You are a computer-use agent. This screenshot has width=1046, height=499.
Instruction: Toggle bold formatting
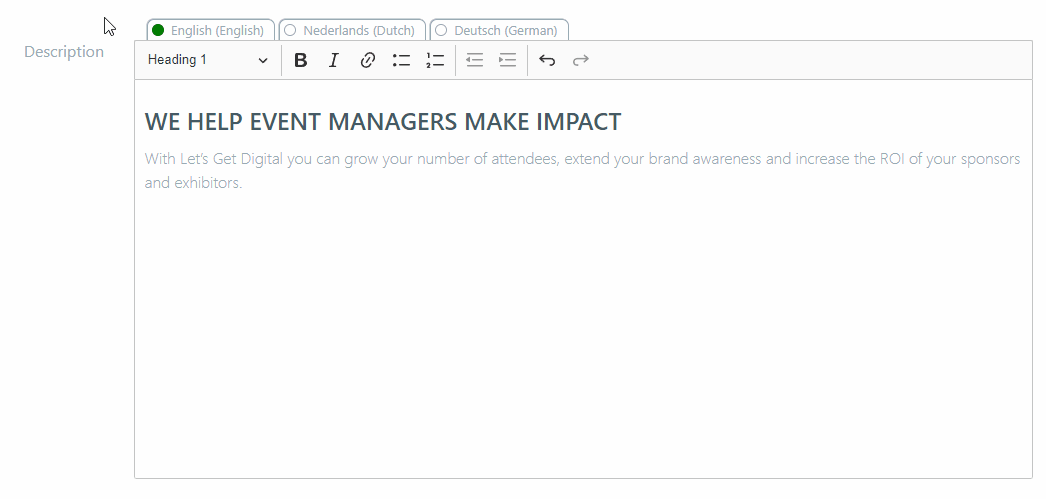tap(300, 60)
